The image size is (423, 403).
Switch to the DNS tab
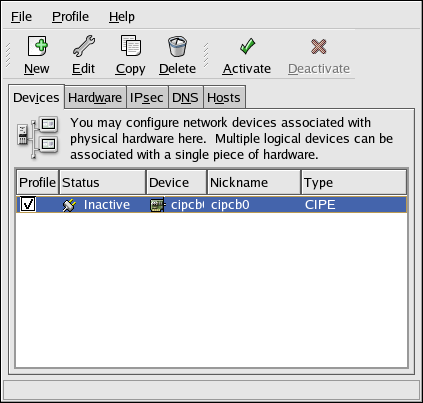[185, 98]
